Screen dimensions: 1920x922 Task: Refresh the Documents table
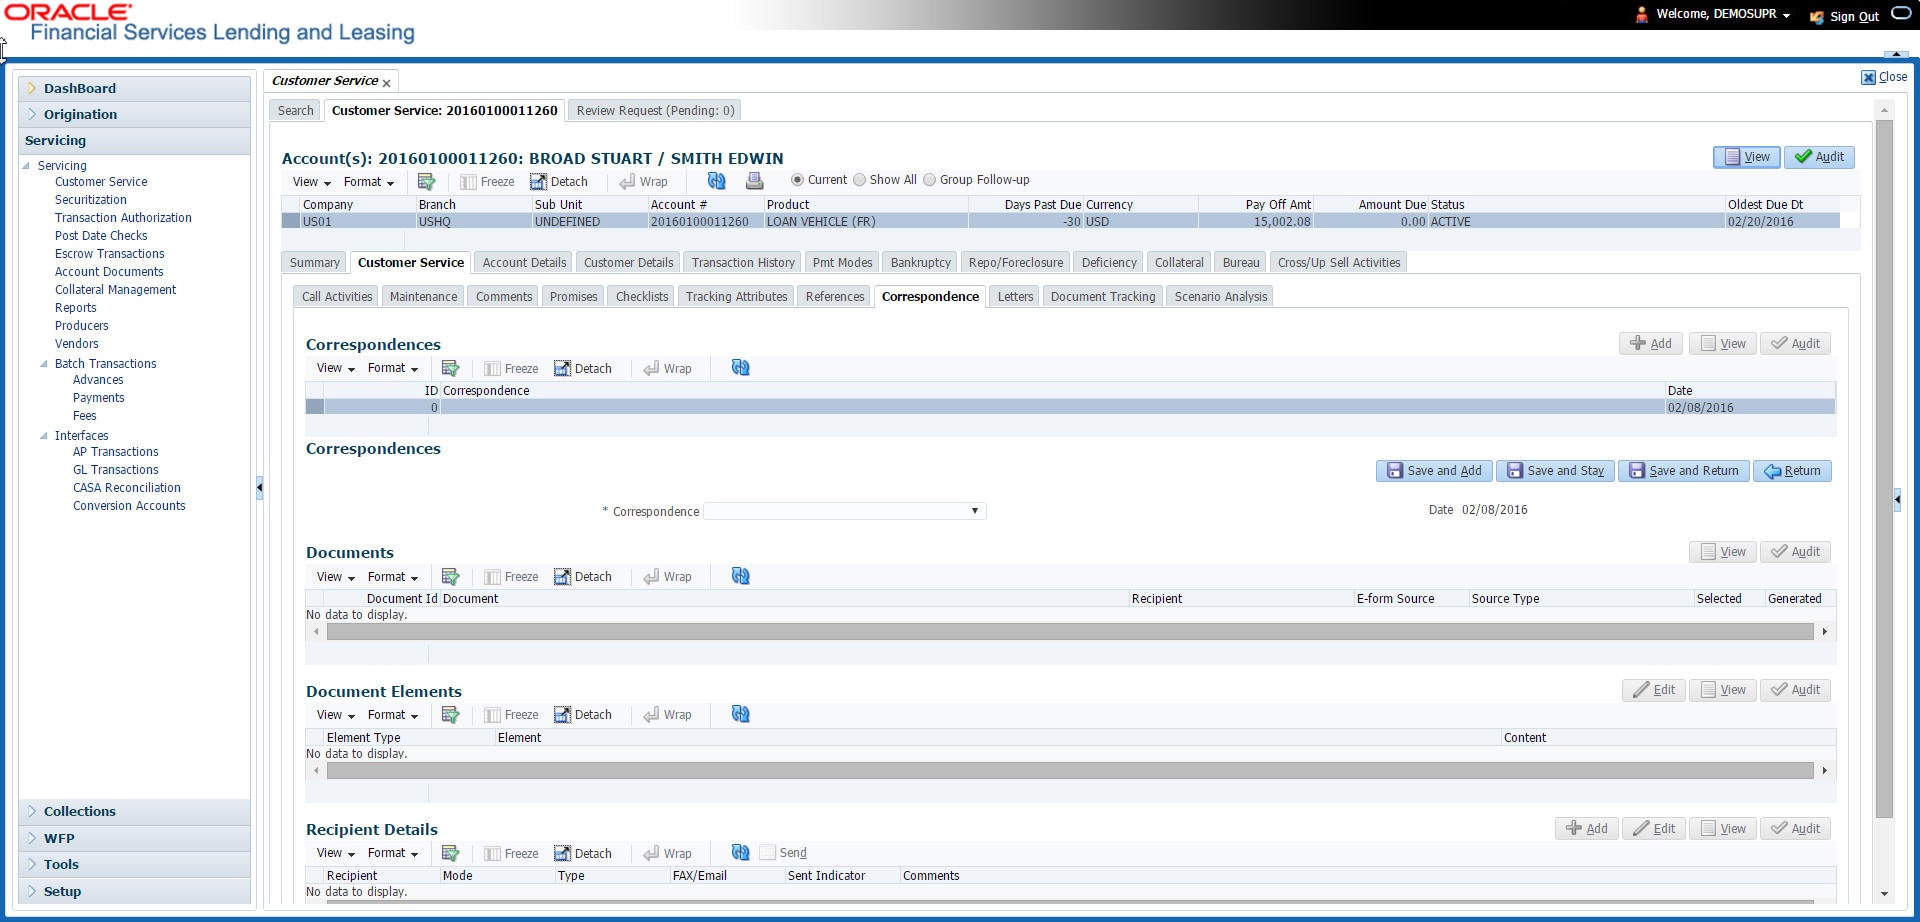tap(741, 576)
